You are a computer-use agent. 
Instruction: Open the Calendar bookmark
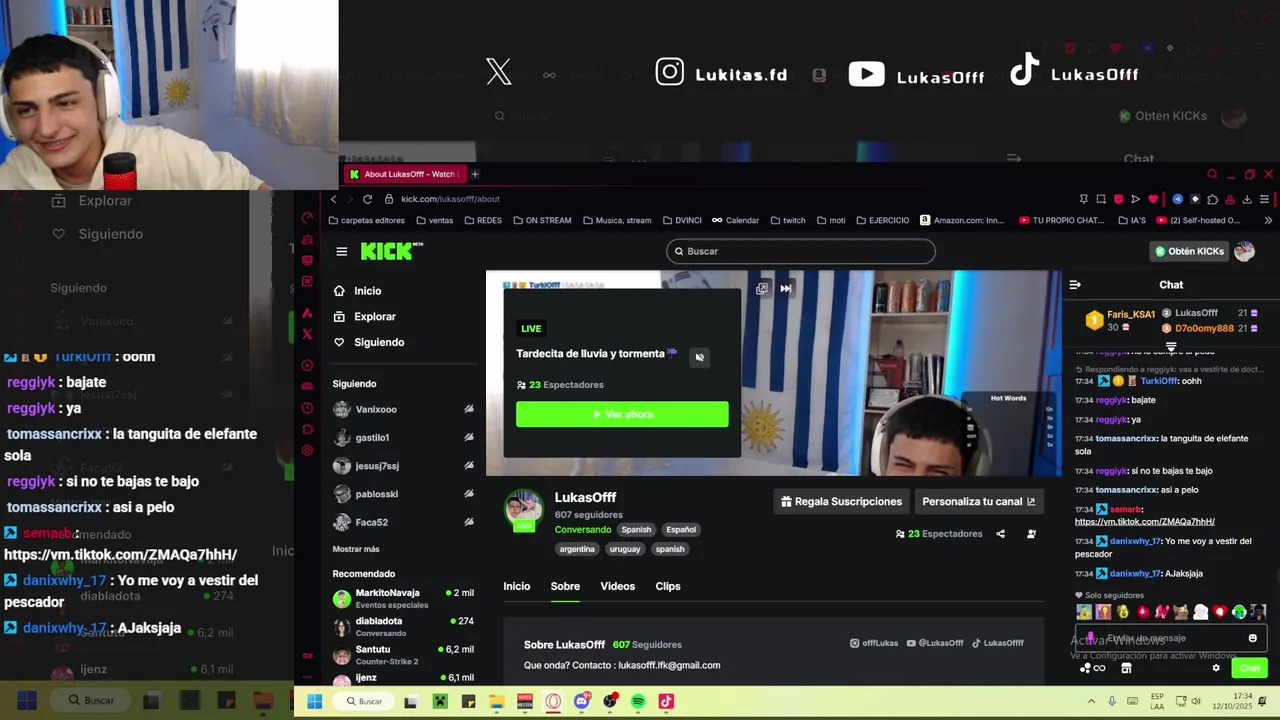(x=735, y=220)
